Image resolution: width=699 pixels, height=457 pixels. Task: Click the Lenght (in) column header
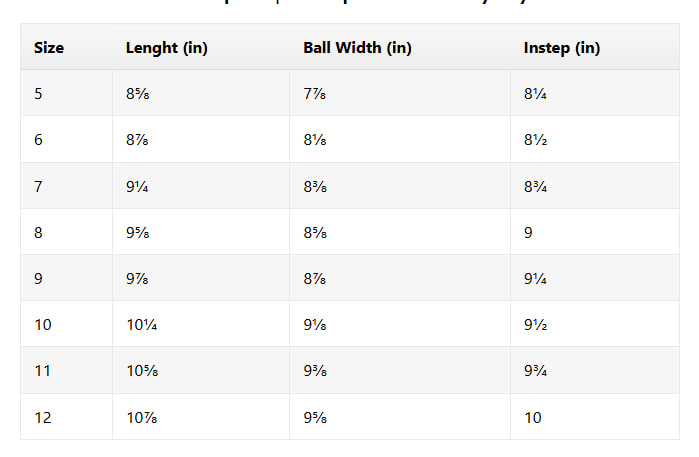pyautogui.click(x=166, y=48)
